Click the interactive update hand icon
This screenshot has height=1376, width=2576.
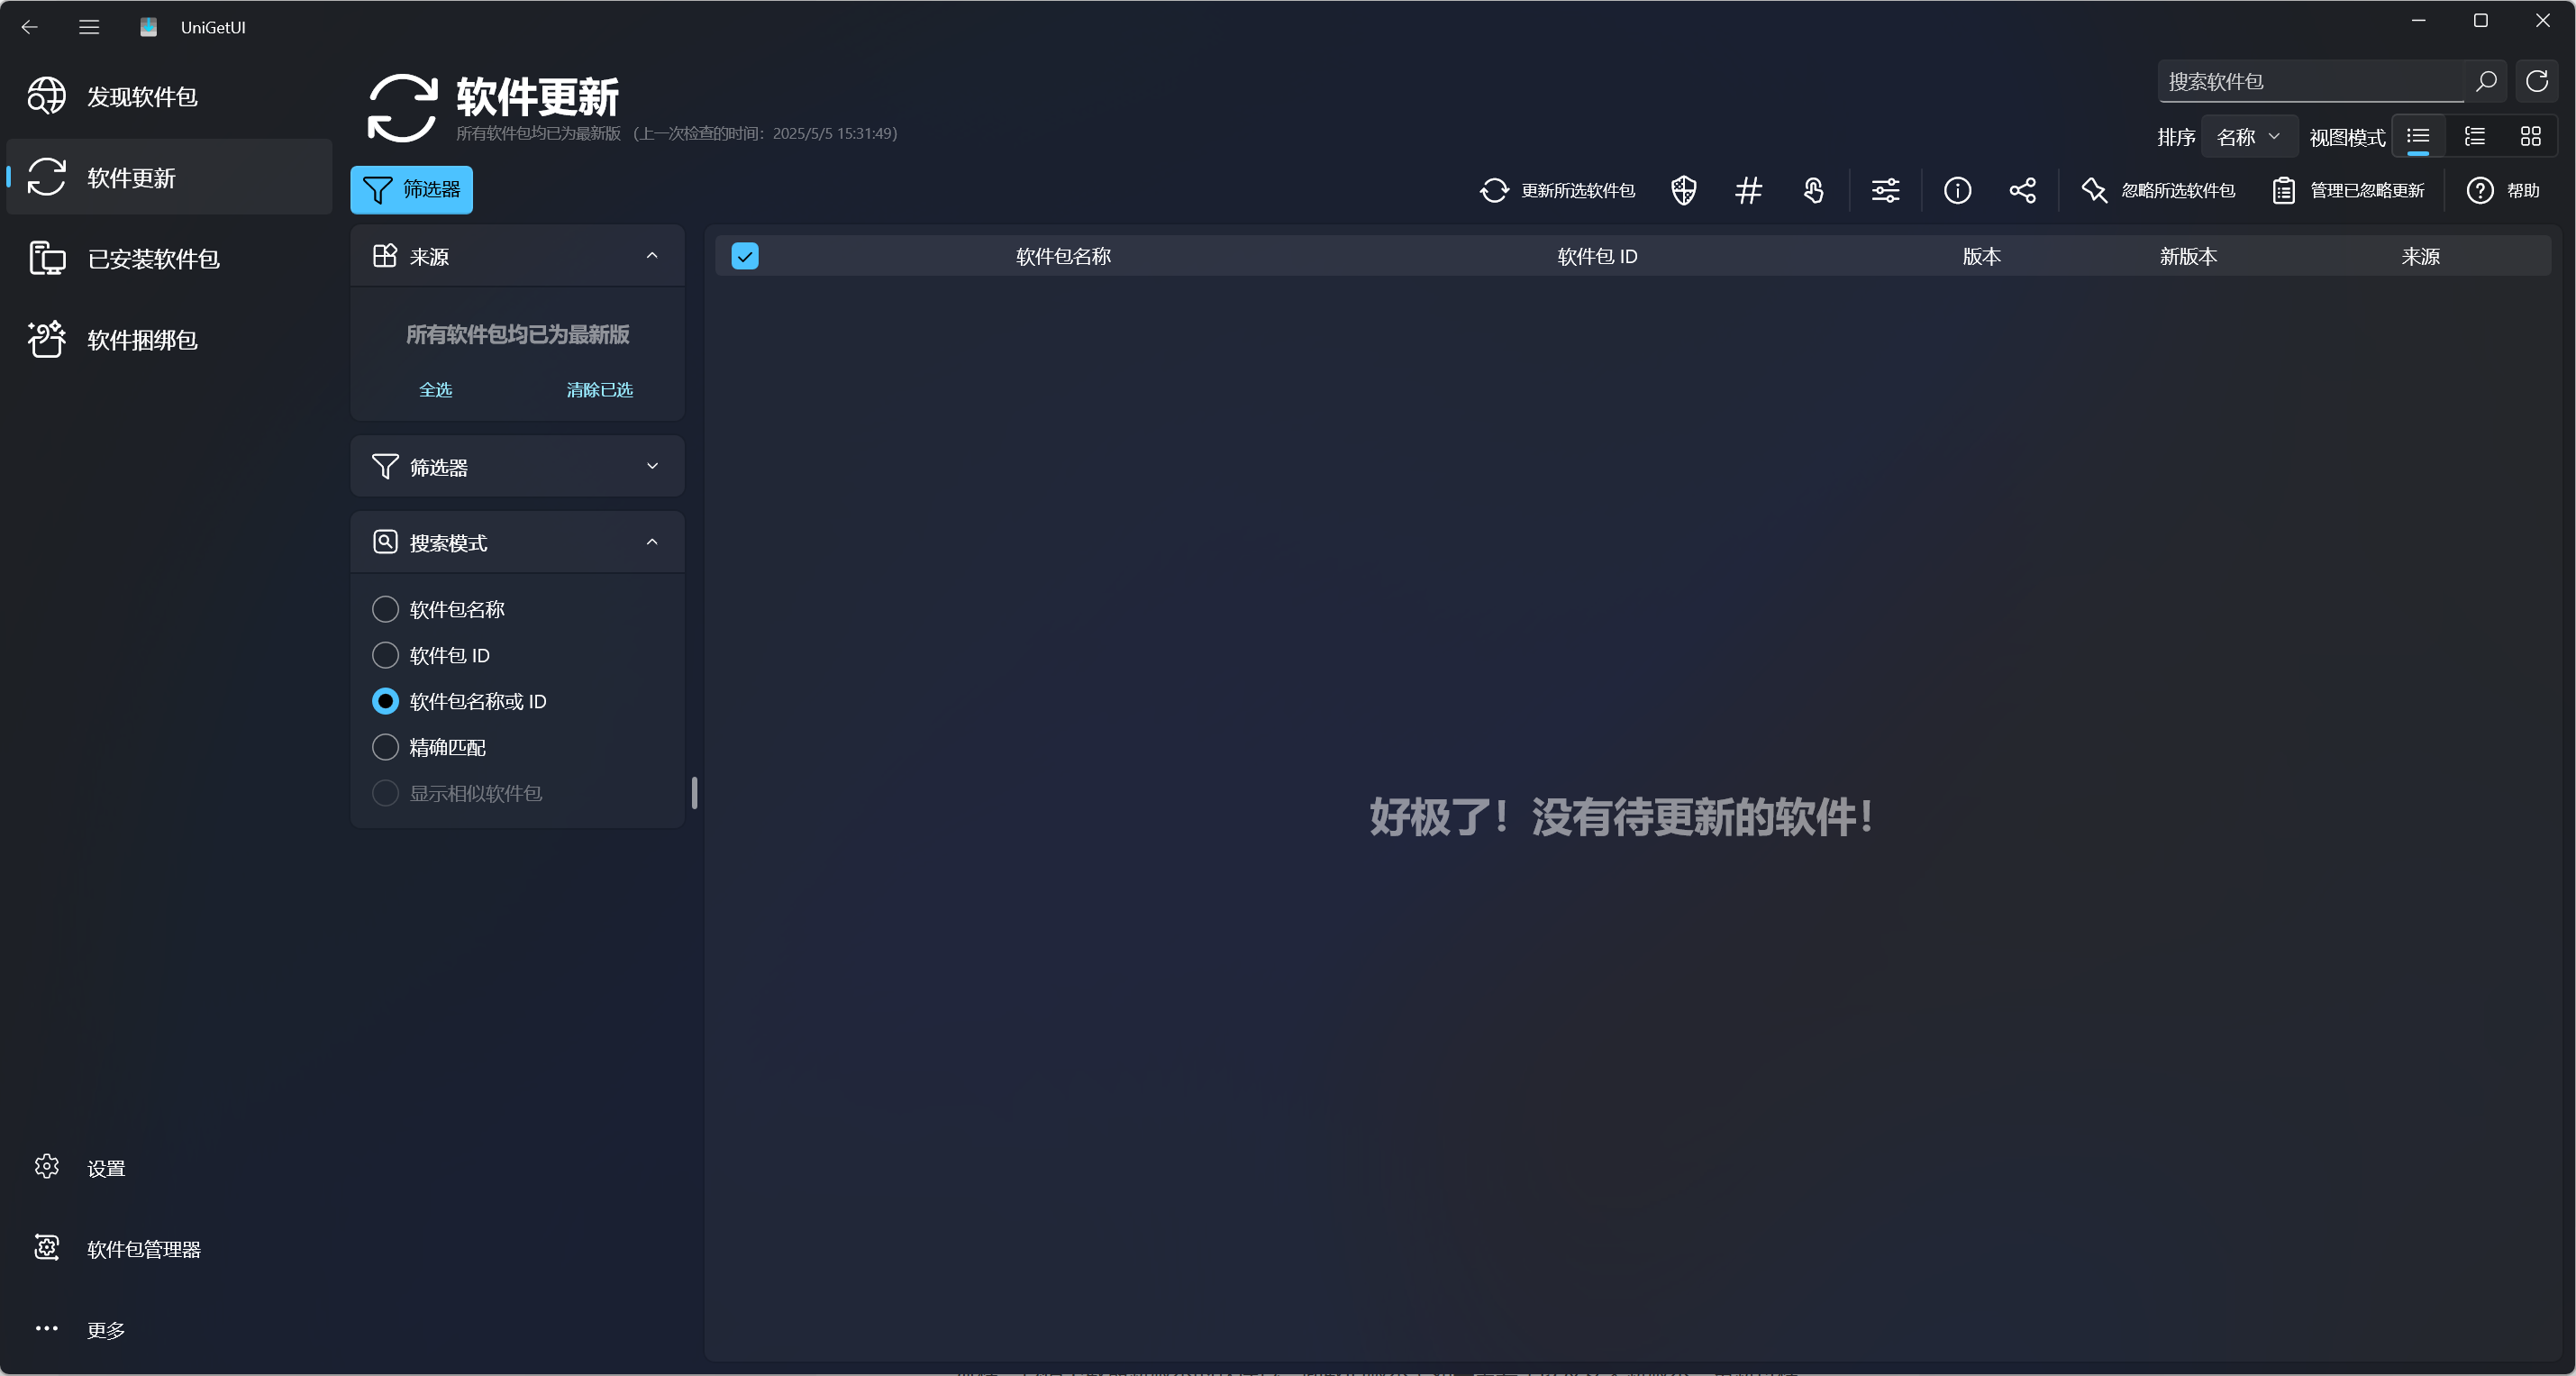[1813, 190]
